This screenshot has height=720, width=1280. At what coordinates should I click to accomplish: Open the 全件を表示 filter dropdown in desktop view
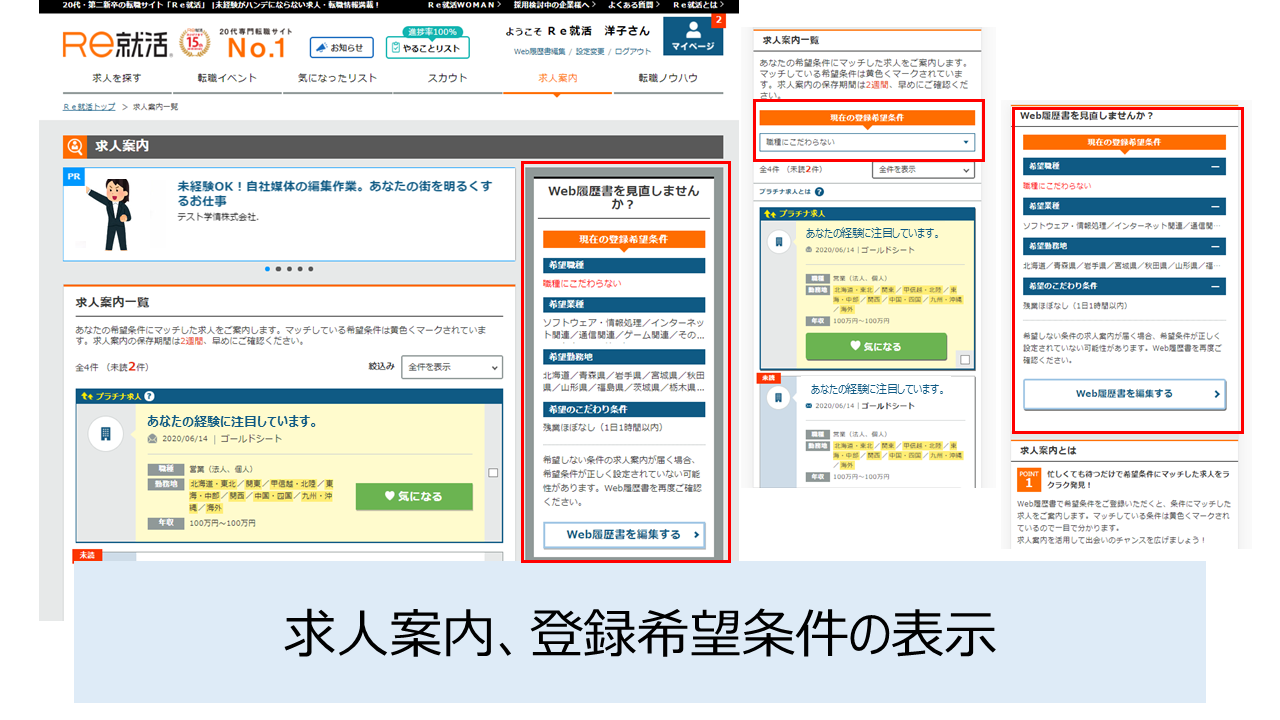click(451, 367)
